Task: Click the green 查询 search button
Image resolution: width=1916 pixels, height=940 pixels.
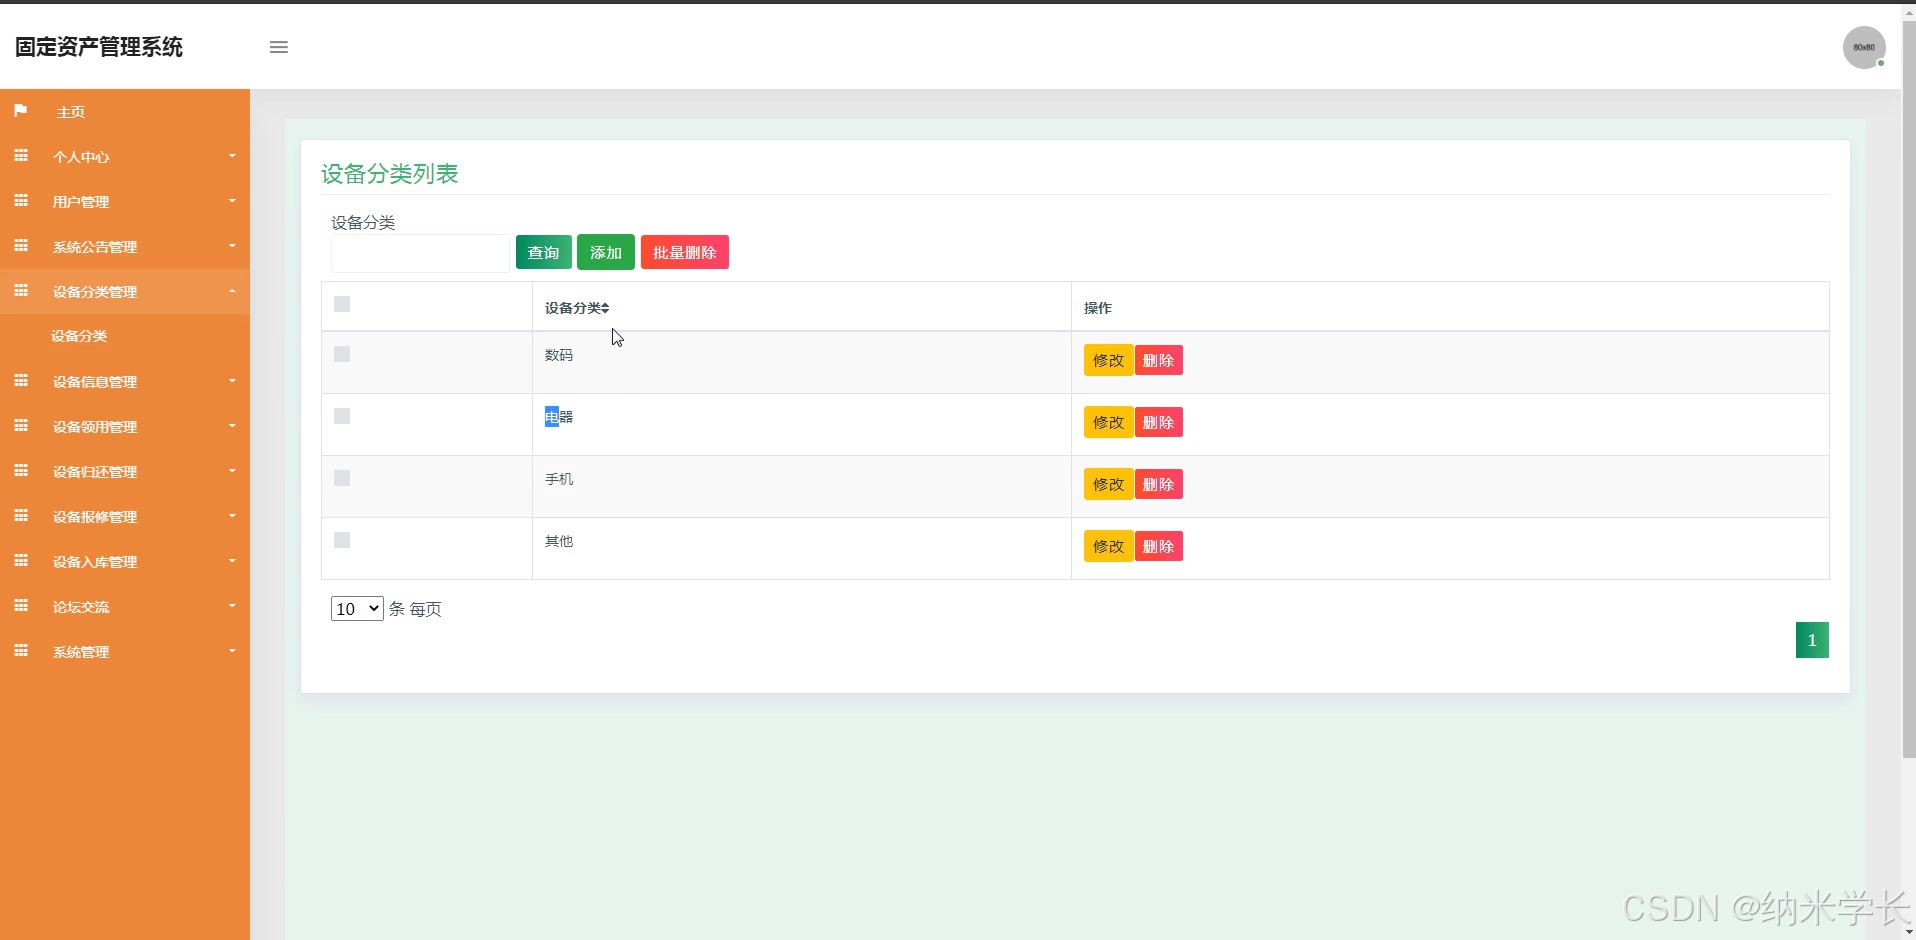Action: tap(544, 252)
